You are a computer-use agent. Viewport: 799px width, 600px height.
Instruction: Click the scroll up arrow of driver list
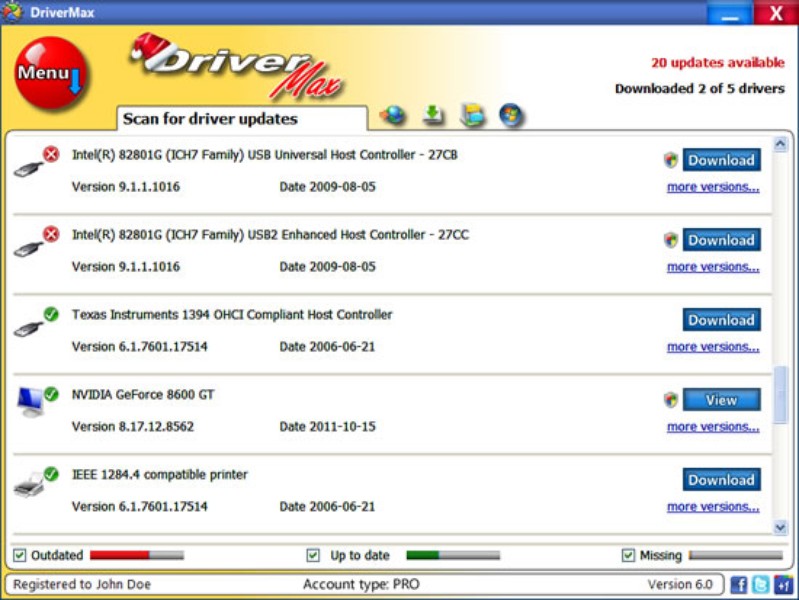click(781, 145)
